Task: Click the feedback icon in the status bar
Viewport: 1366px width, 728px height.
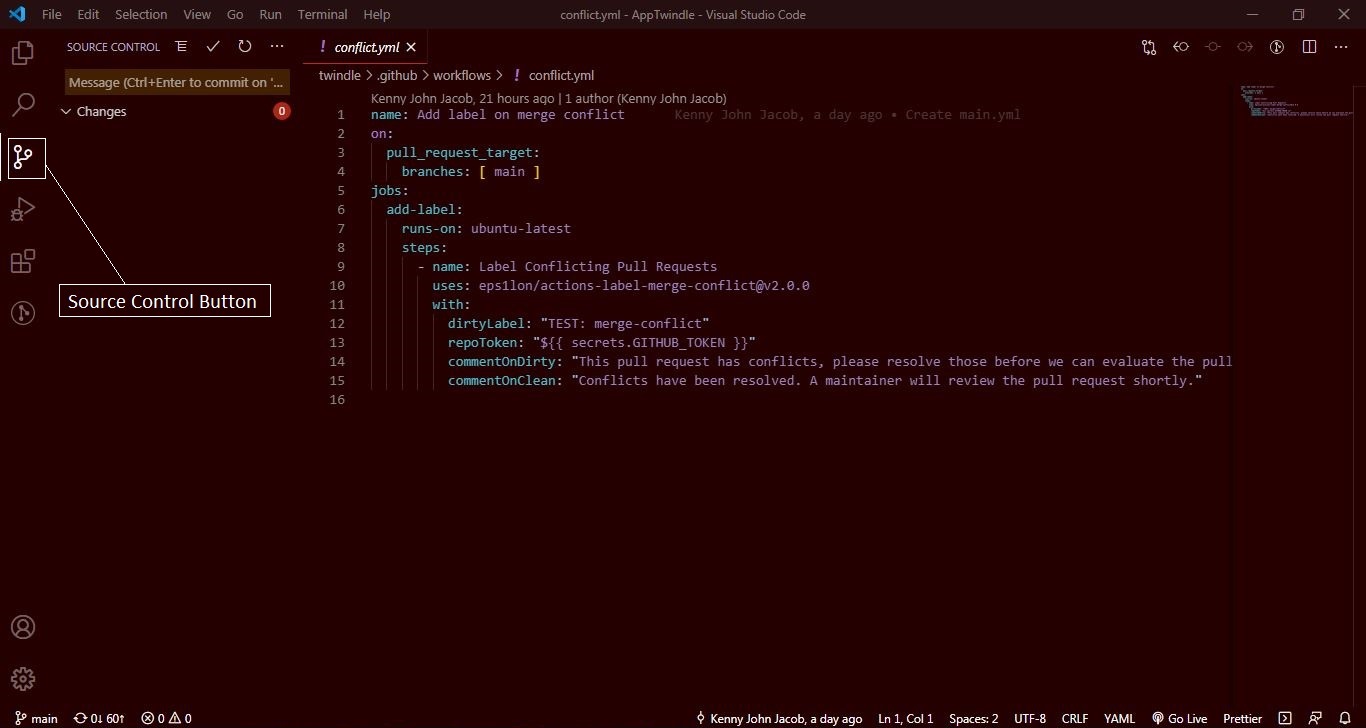Action: coord(1315,718)
